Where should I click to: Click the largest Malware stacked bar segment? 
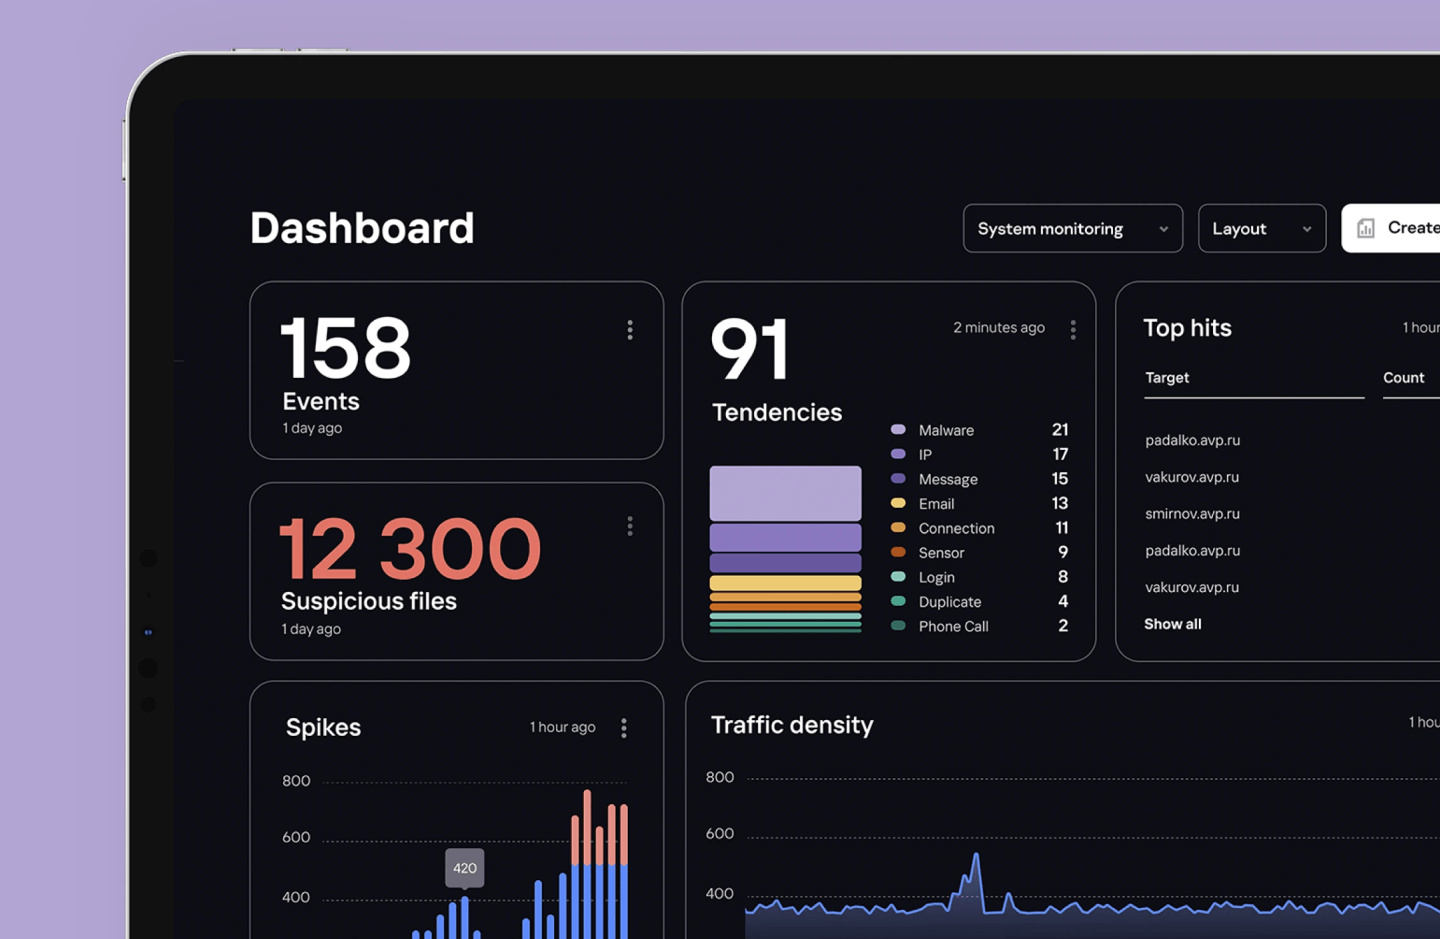tap(785, 493)
